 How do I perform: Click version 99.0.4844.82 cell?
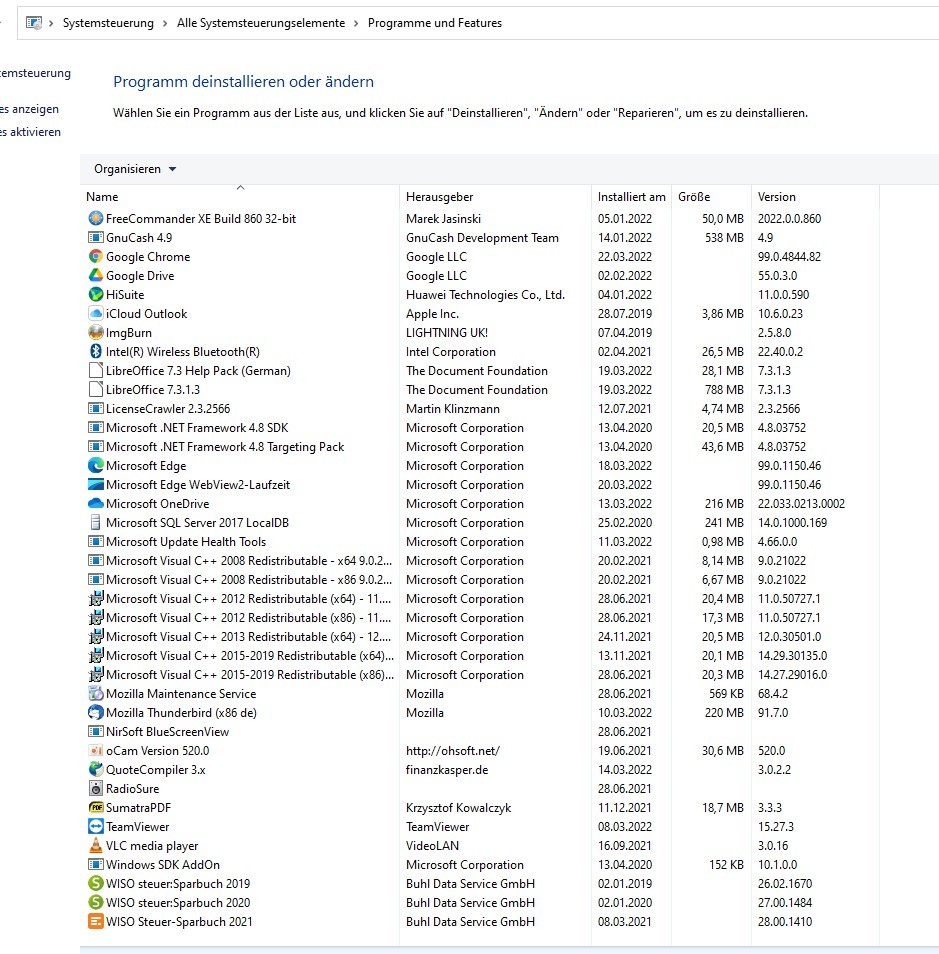(x=789, y=257)
